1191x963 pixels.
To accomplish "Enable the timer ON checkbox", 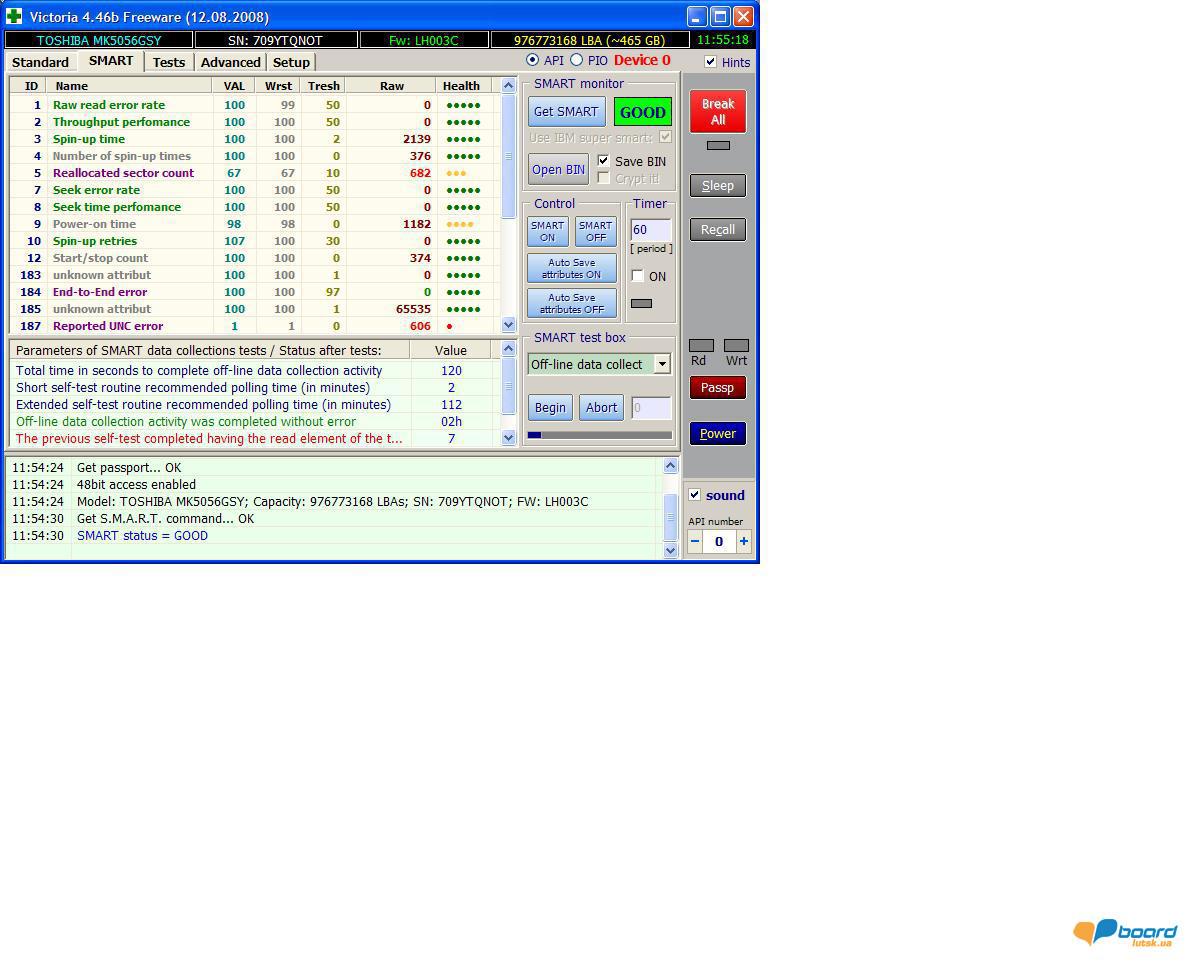I will 638,276.
